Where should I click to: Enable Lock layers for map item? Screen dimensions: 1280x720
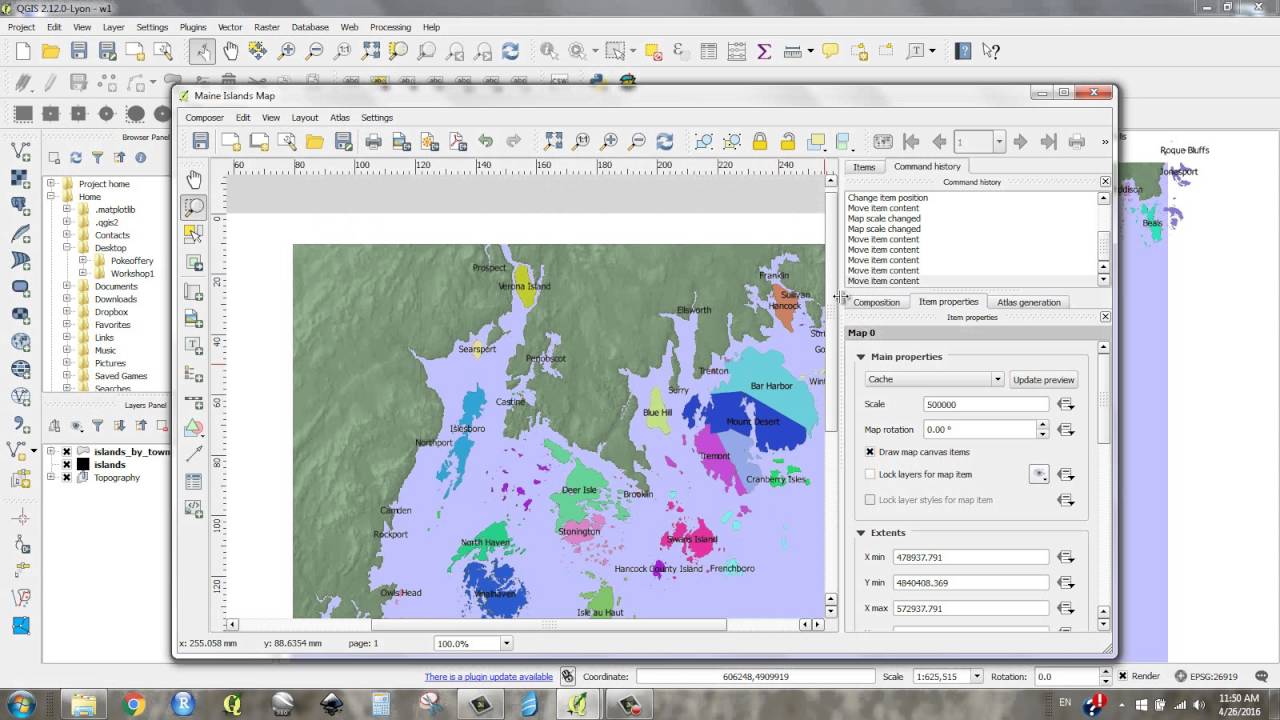click(870, 475)
